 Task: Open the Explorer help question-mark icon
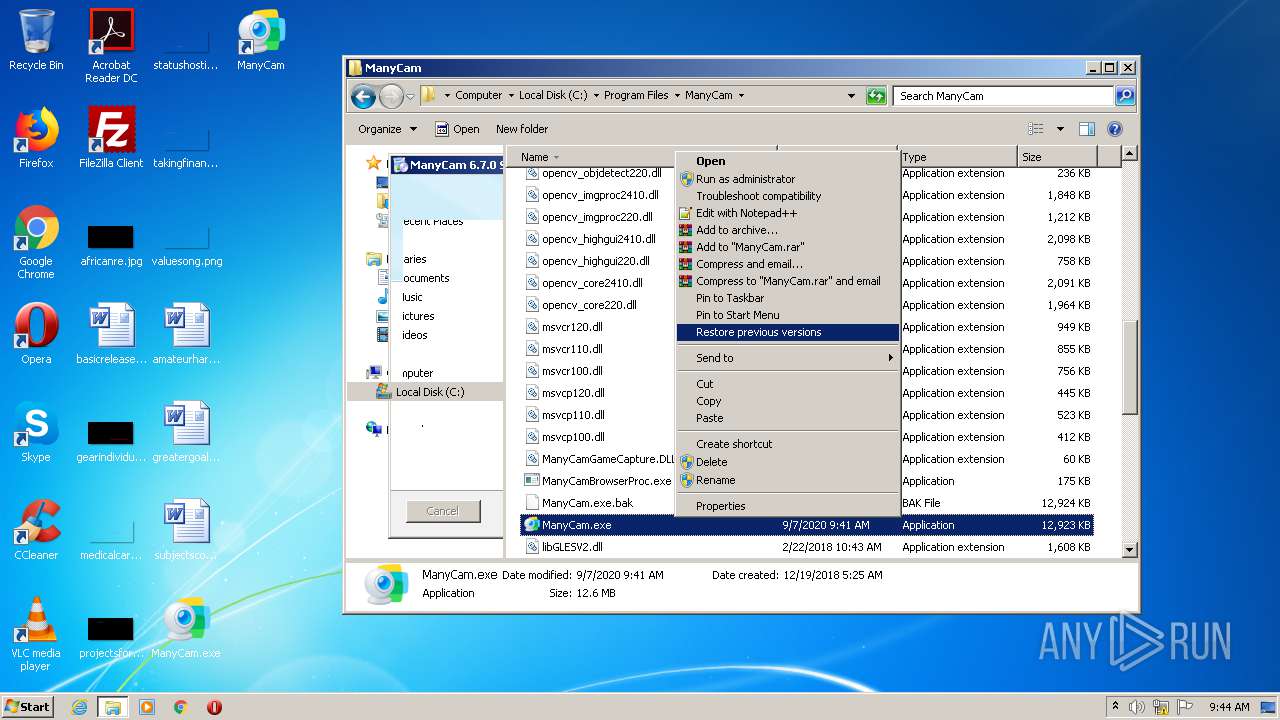1115,129
